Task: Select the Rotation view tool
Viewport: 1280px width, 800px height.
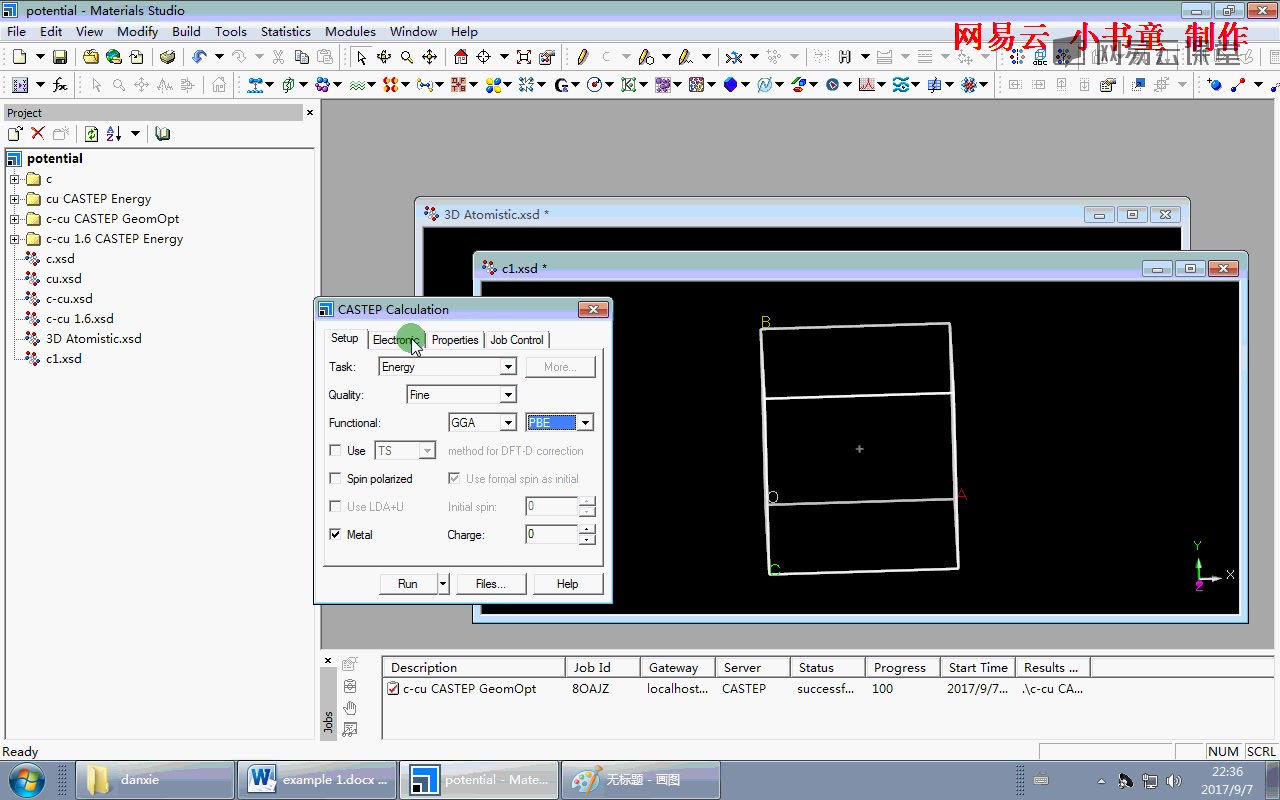Action: click(384, 57)
